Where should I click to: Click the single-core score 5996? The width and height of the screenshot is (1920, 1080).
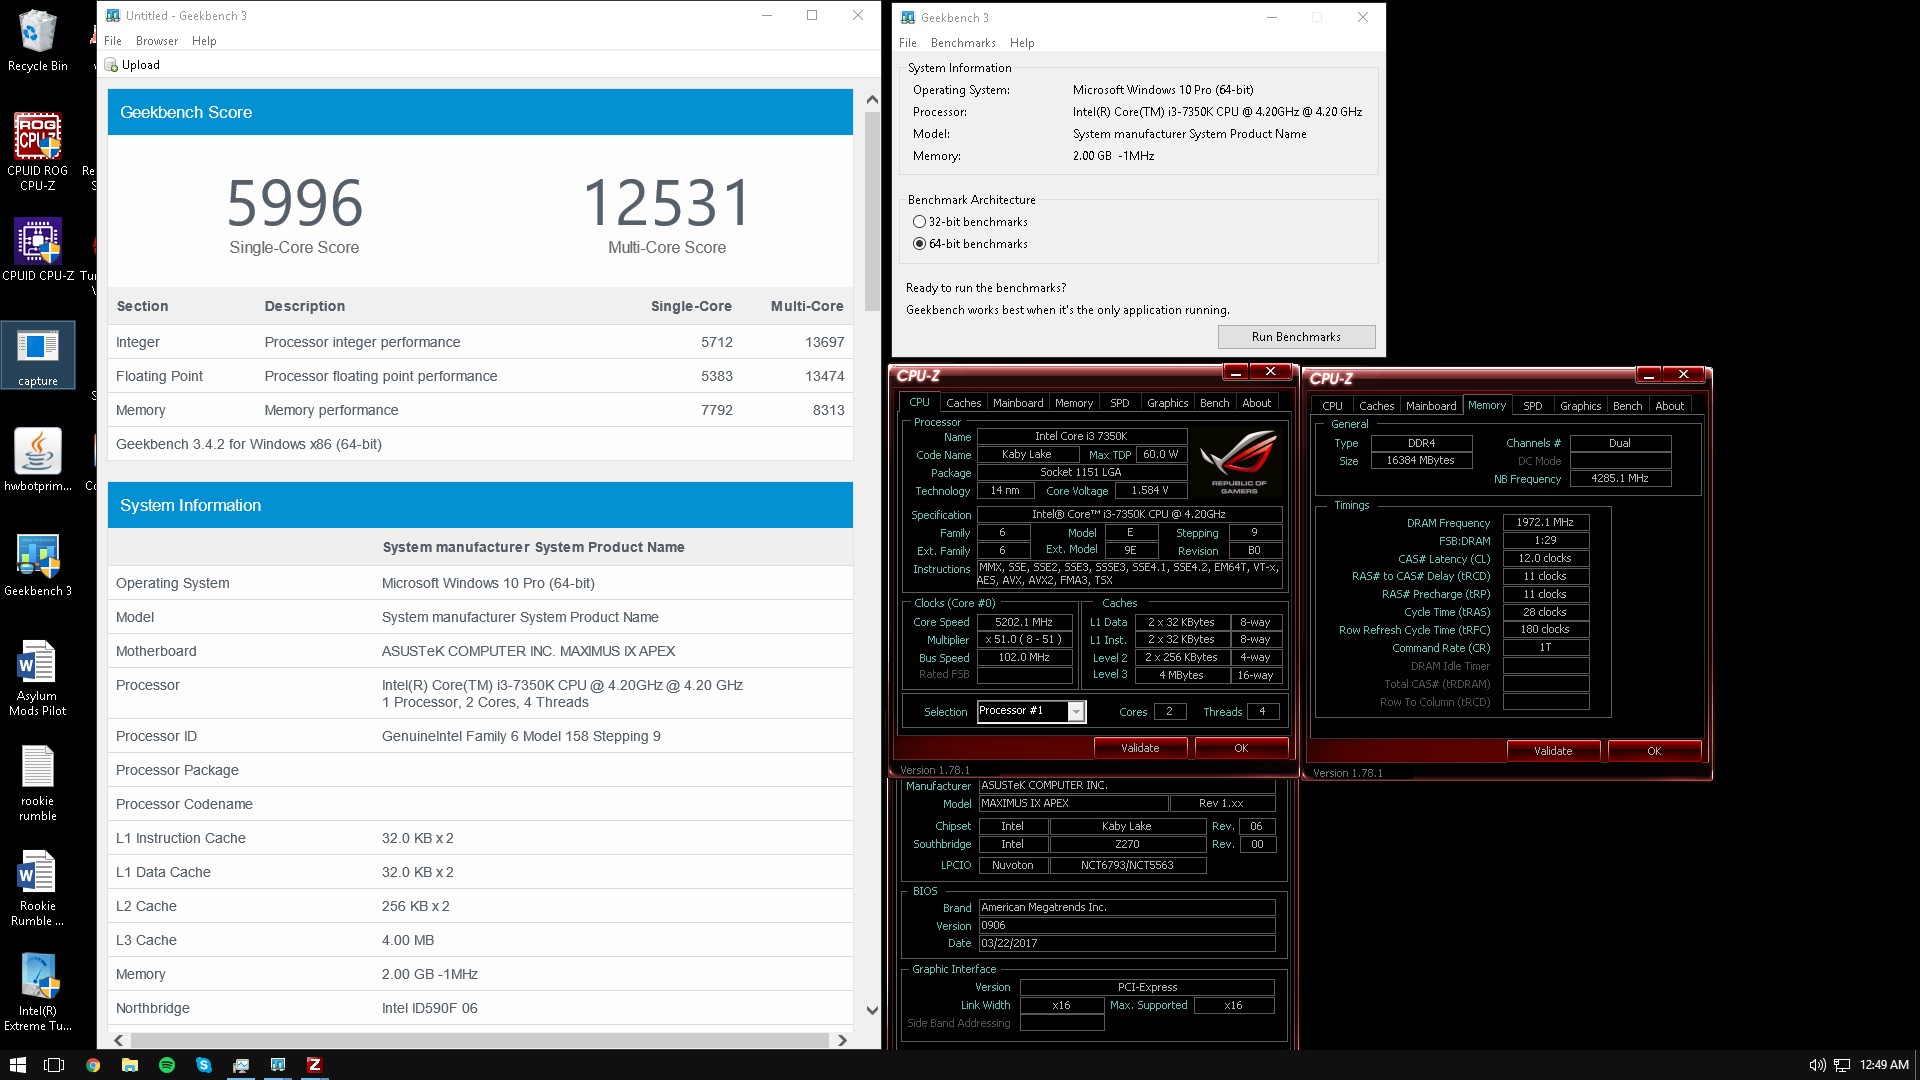(x=294, y=203)
